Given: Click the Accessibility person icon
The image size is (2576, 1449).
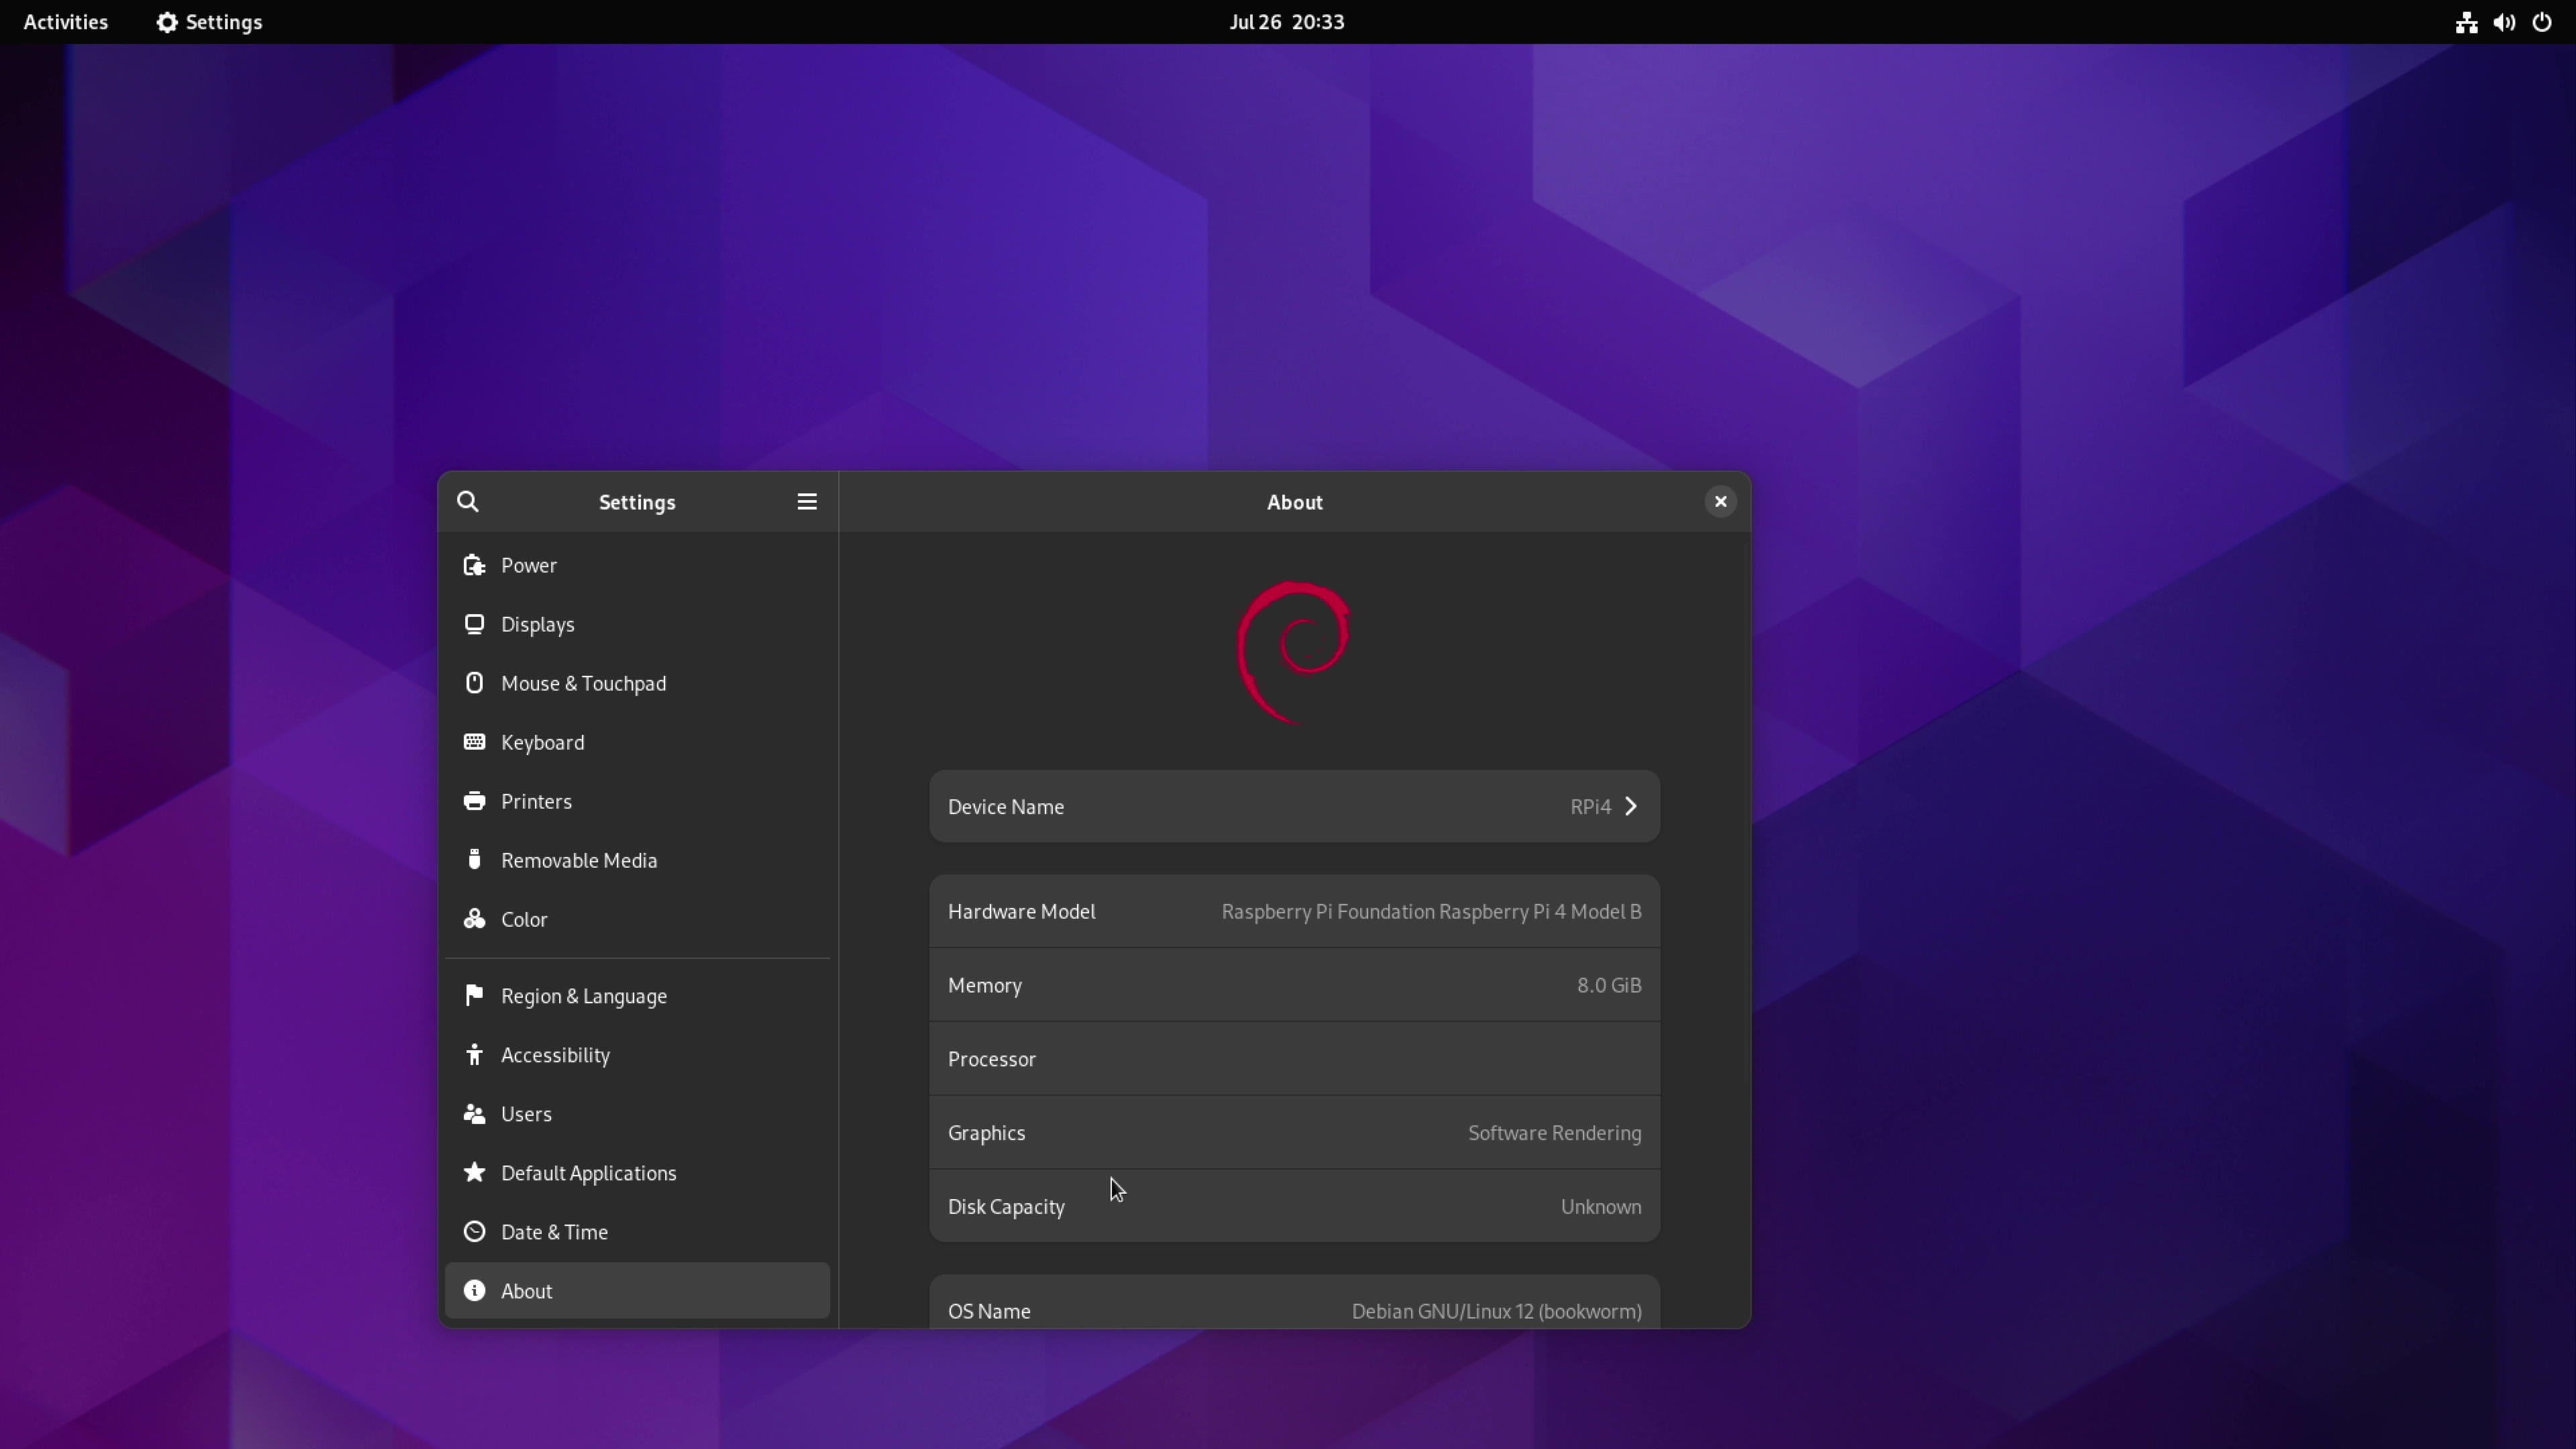Looking at the screenshot, I should [474, 1054].
